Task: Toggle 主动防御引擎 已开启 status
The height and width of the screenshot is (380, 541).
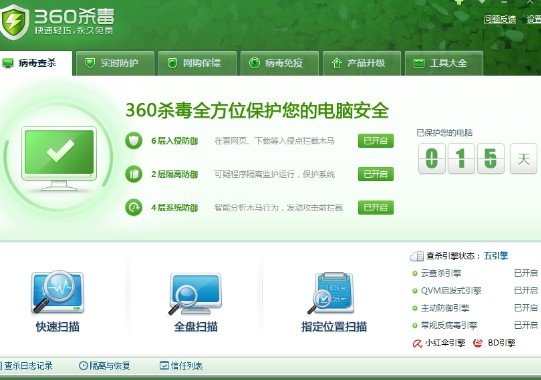Action: (x=526, y=308)
